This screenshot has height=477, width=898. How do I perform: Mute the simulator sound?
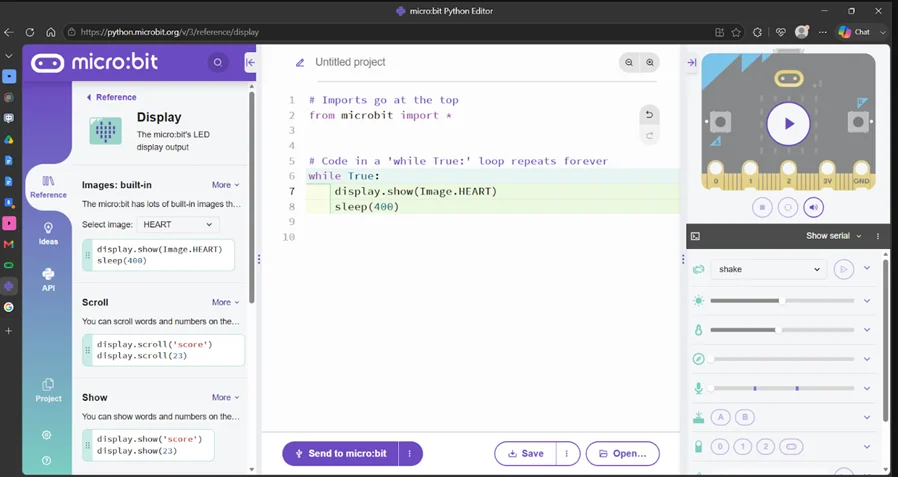[x=814, y=207]
